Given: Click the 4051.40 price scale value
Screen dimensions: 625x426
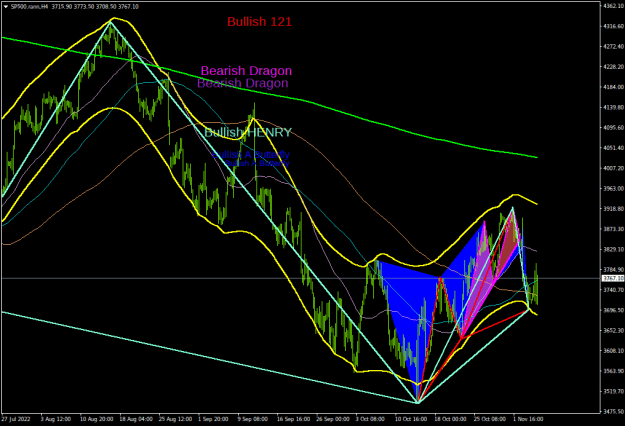Looking at the screenshot, I should (613, 148).
